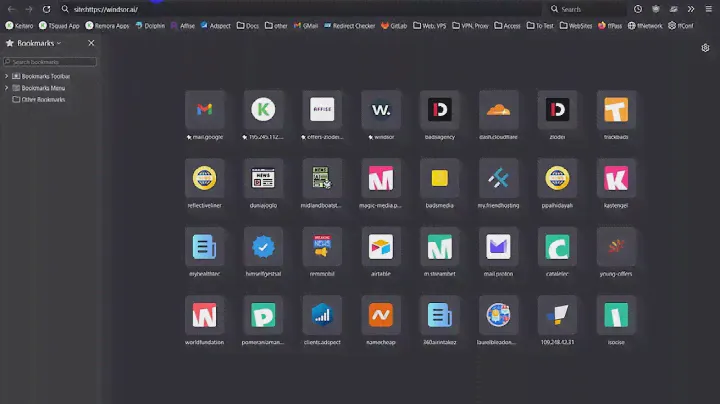Screen dimensions: 720x404
Task: Reload the page with the refresh button
Action: click(x=46, y=9)
